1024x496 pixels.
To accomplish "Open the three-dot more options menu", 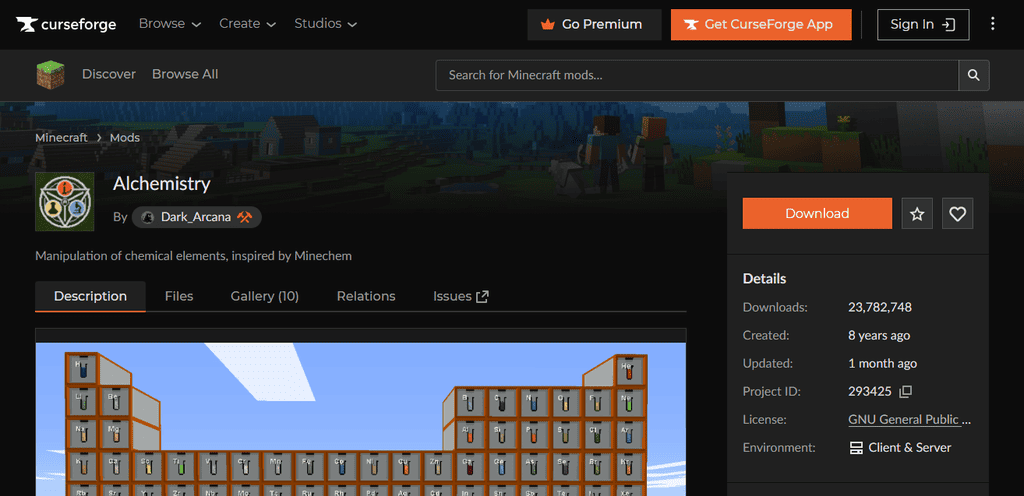I will [x=993, y=24].
